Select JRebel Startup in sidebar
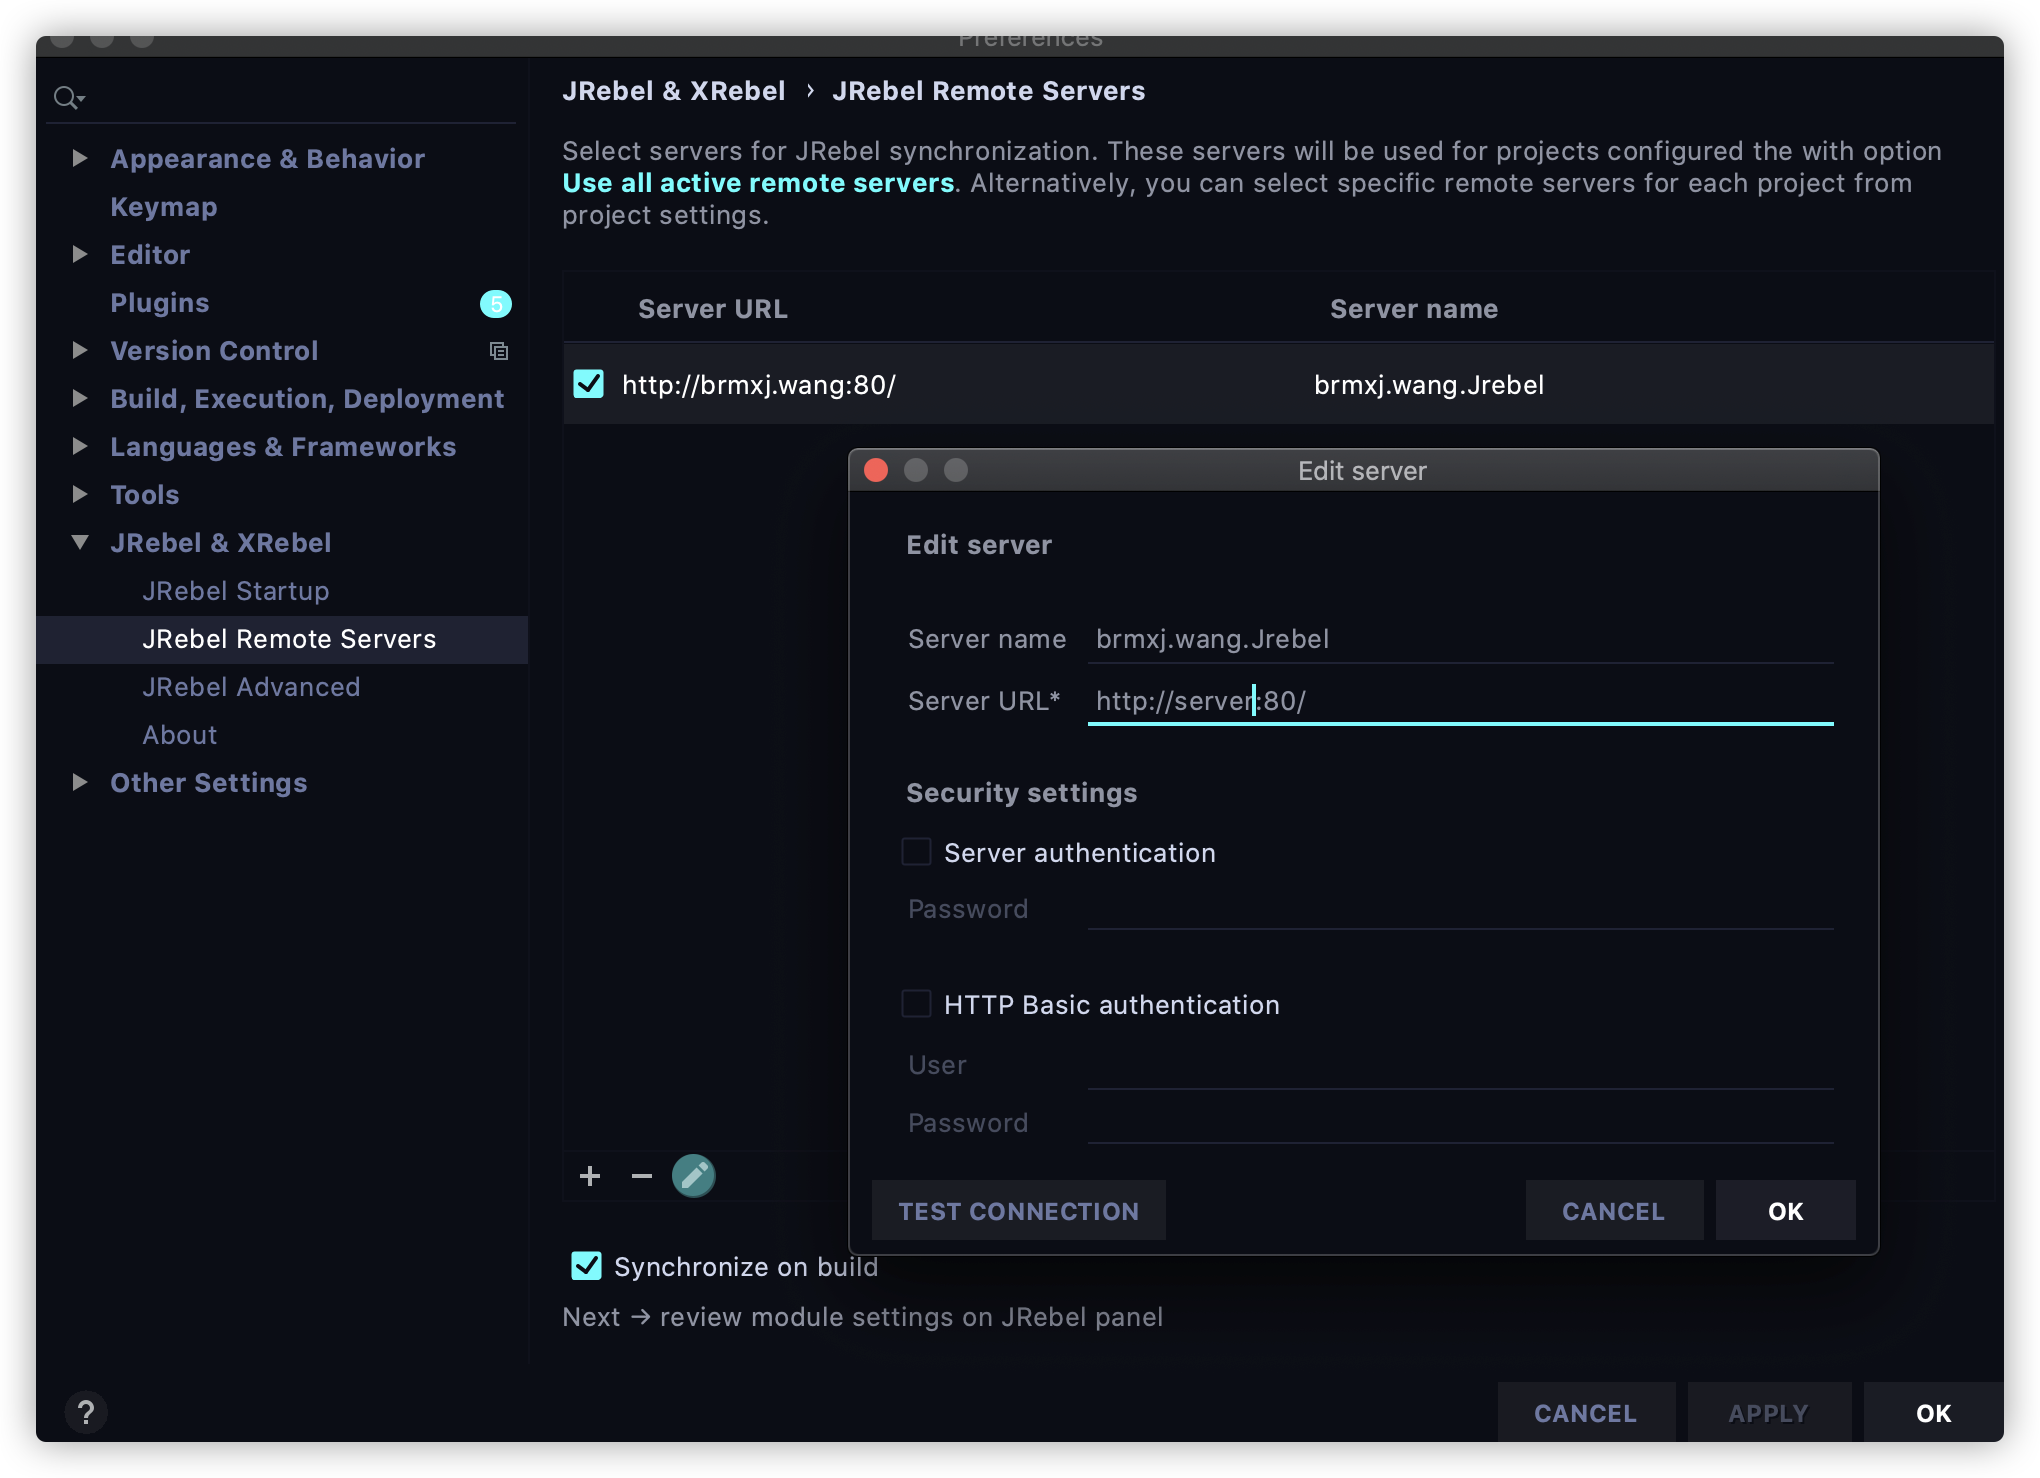Image resolution: width=2040 pixels, height=1478 pixels. (x=236, y=591)
